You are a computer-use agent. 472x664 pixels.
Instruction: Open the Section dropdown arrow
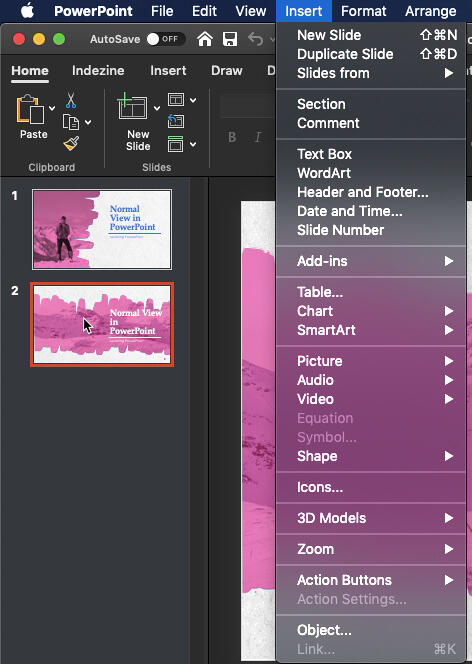[193, 144]
